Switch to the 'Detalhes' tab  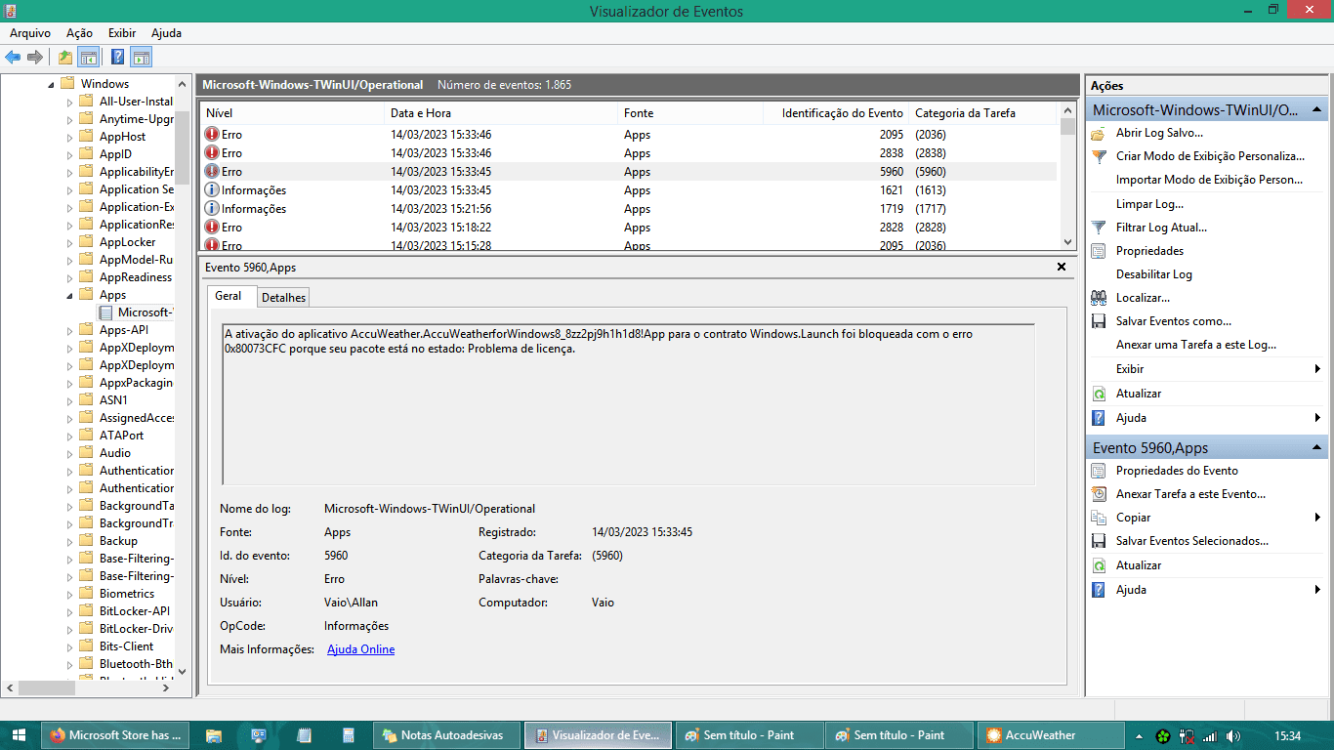click(x=283, y=298)
